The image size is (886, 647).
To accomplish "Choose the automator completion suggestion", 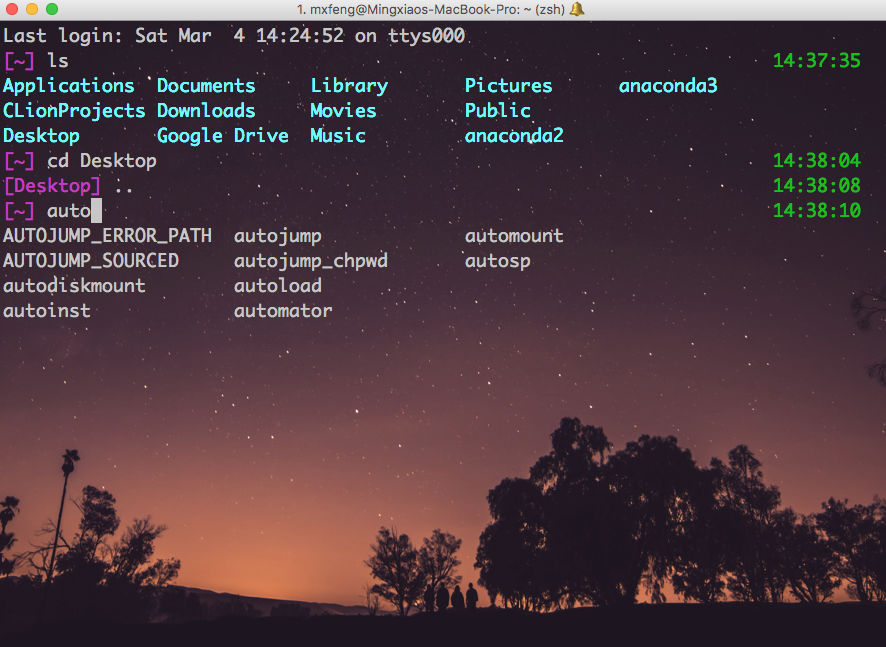I will [283, 311].
